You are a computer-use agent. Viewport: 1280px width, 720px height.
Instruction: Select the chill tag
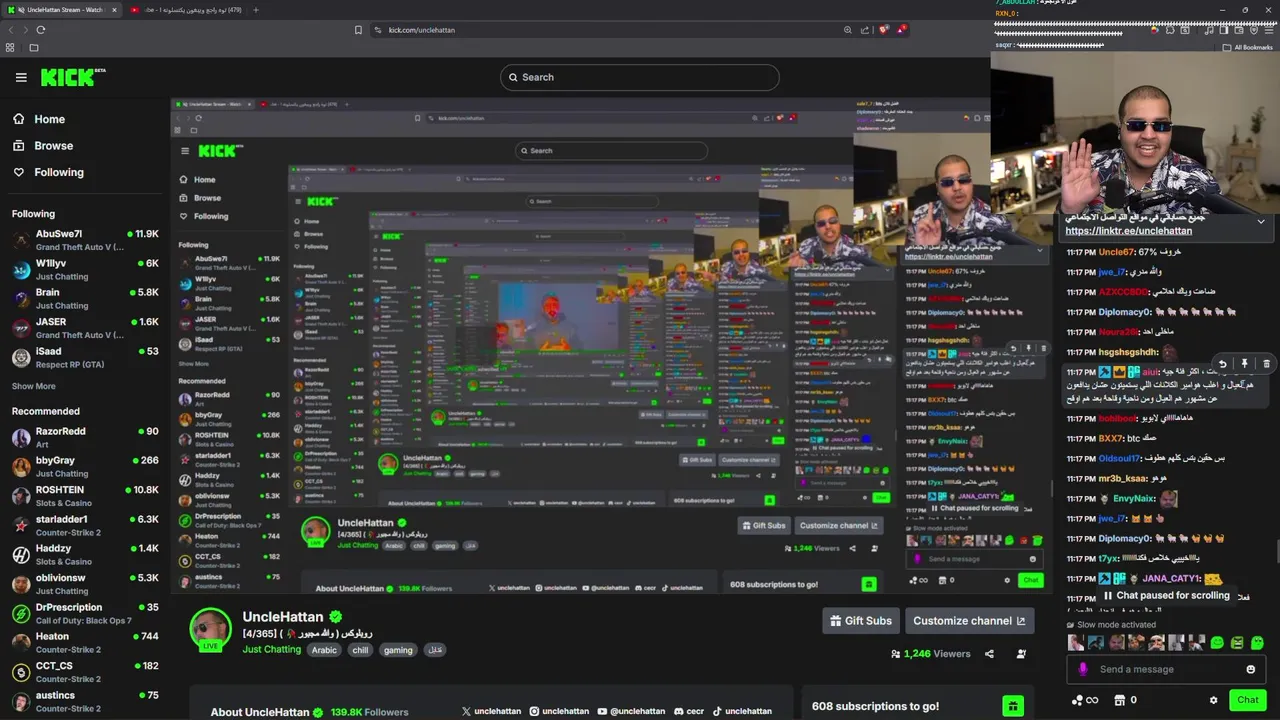pos(360,650)
